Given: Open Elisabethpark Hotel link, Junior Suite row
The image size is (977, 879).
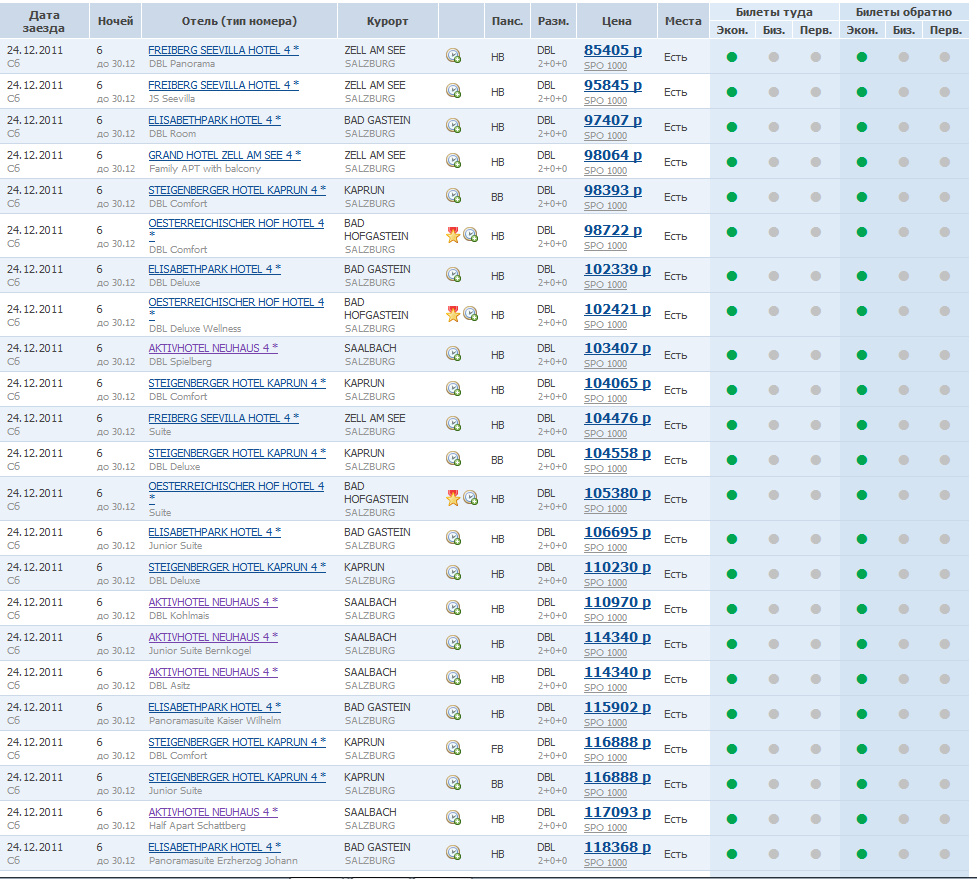Looking at the screenshot, I should 214,532.
